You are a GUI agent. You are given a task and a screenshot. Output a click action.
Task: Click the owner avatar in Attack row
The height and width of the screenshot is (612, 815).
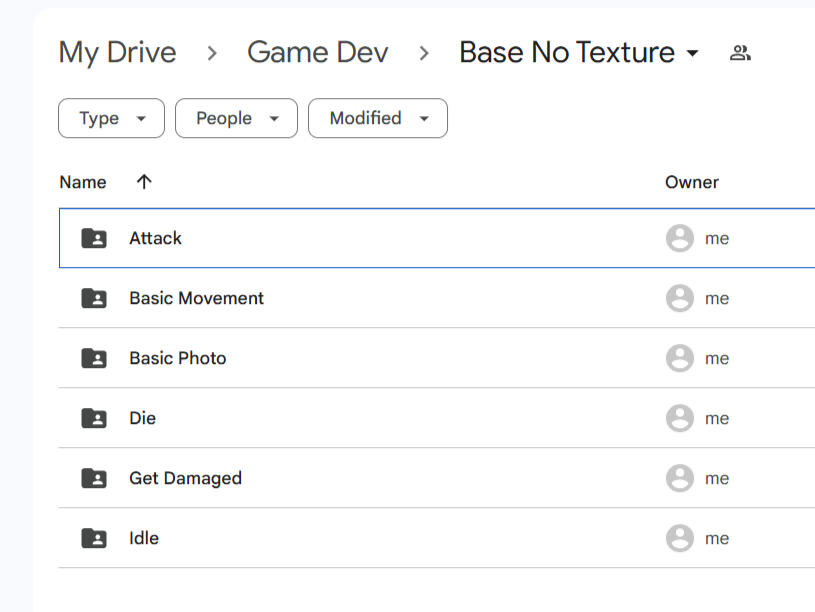point(680,238)
